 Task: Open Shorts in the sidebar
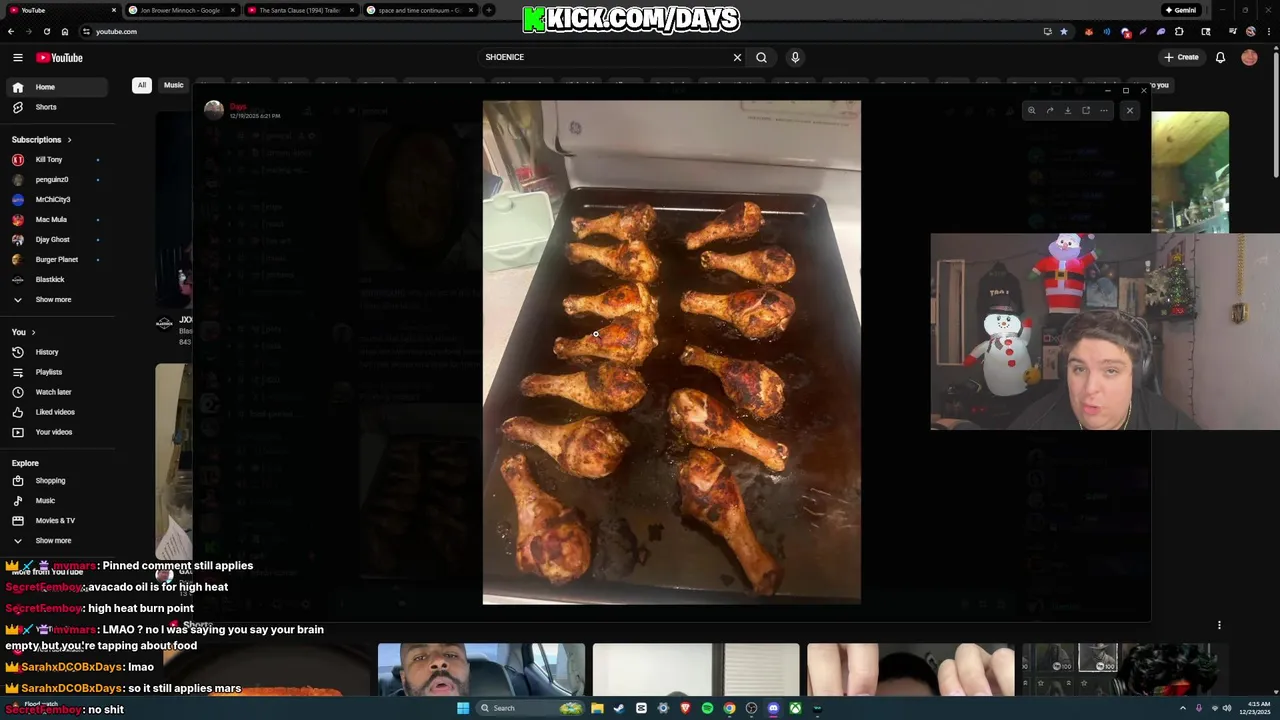pyautogui.click(x=57, y=107)
